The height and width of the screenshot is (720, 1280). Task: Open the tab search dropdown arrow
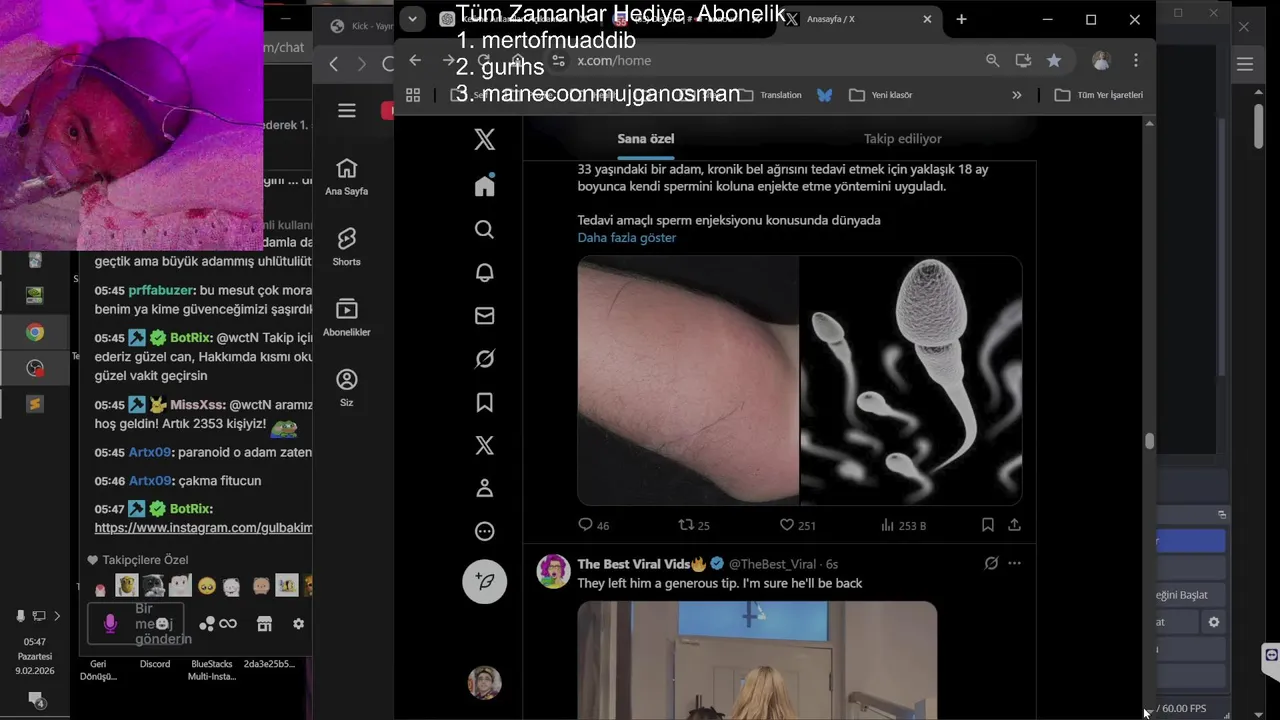tap(412, 19)
